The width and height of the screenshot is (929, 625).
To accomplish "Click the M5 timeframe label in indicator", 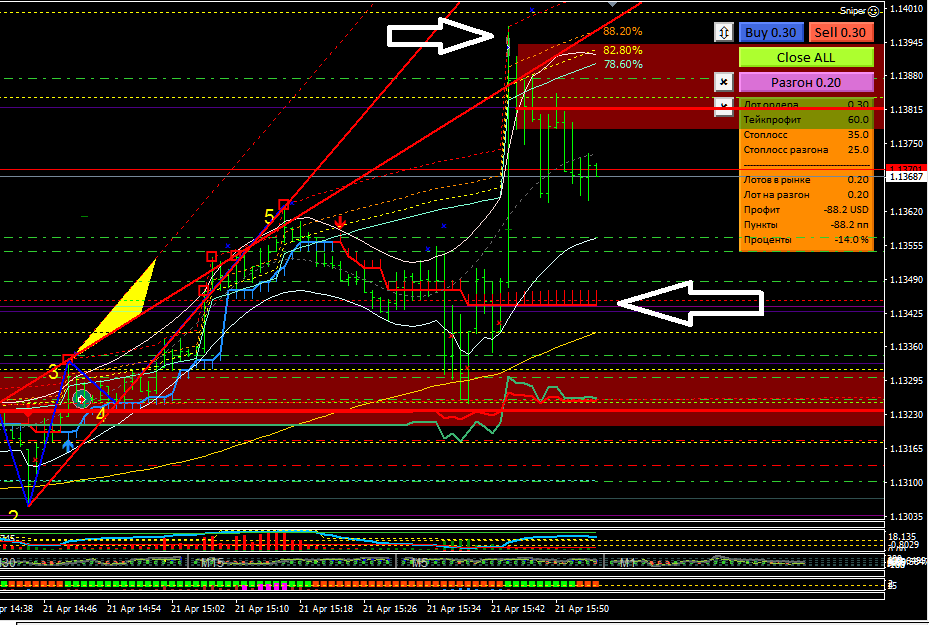I will pyautogui.click(x=419, y=562).
